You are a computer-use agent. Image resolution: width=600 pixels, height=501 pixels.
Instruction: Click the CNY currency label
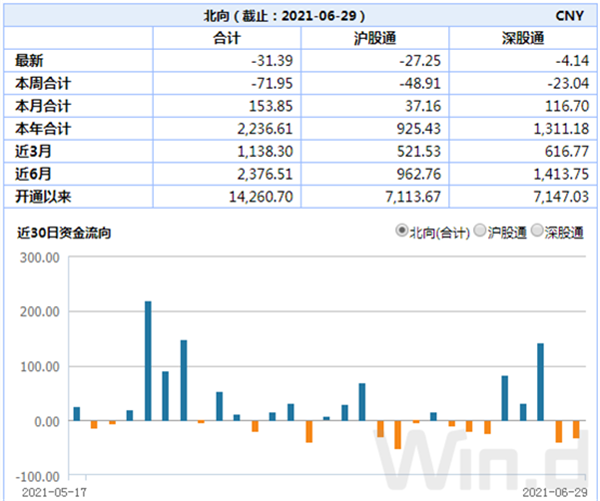570,16
